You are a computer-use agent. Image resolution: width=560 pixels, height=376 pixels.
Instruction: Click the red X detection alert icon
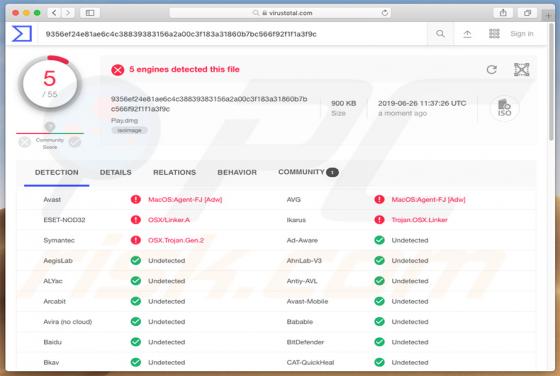(x=118, y=70)
